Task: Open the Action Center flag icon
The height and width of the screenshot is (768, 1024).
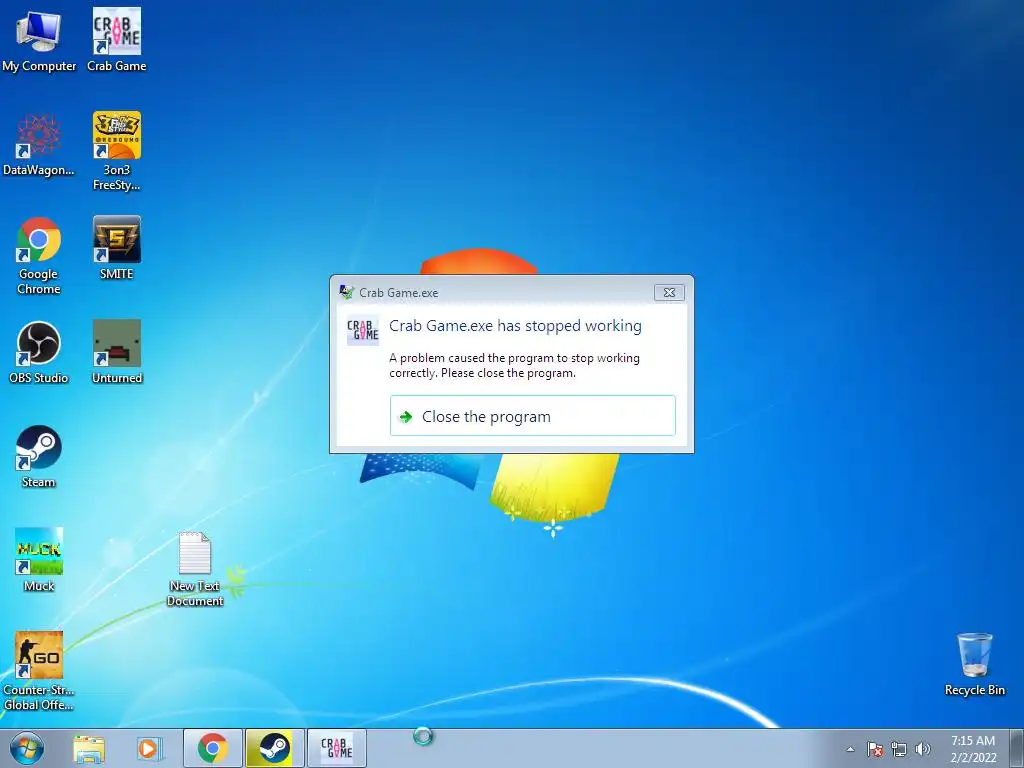Action: pos(875,749)
